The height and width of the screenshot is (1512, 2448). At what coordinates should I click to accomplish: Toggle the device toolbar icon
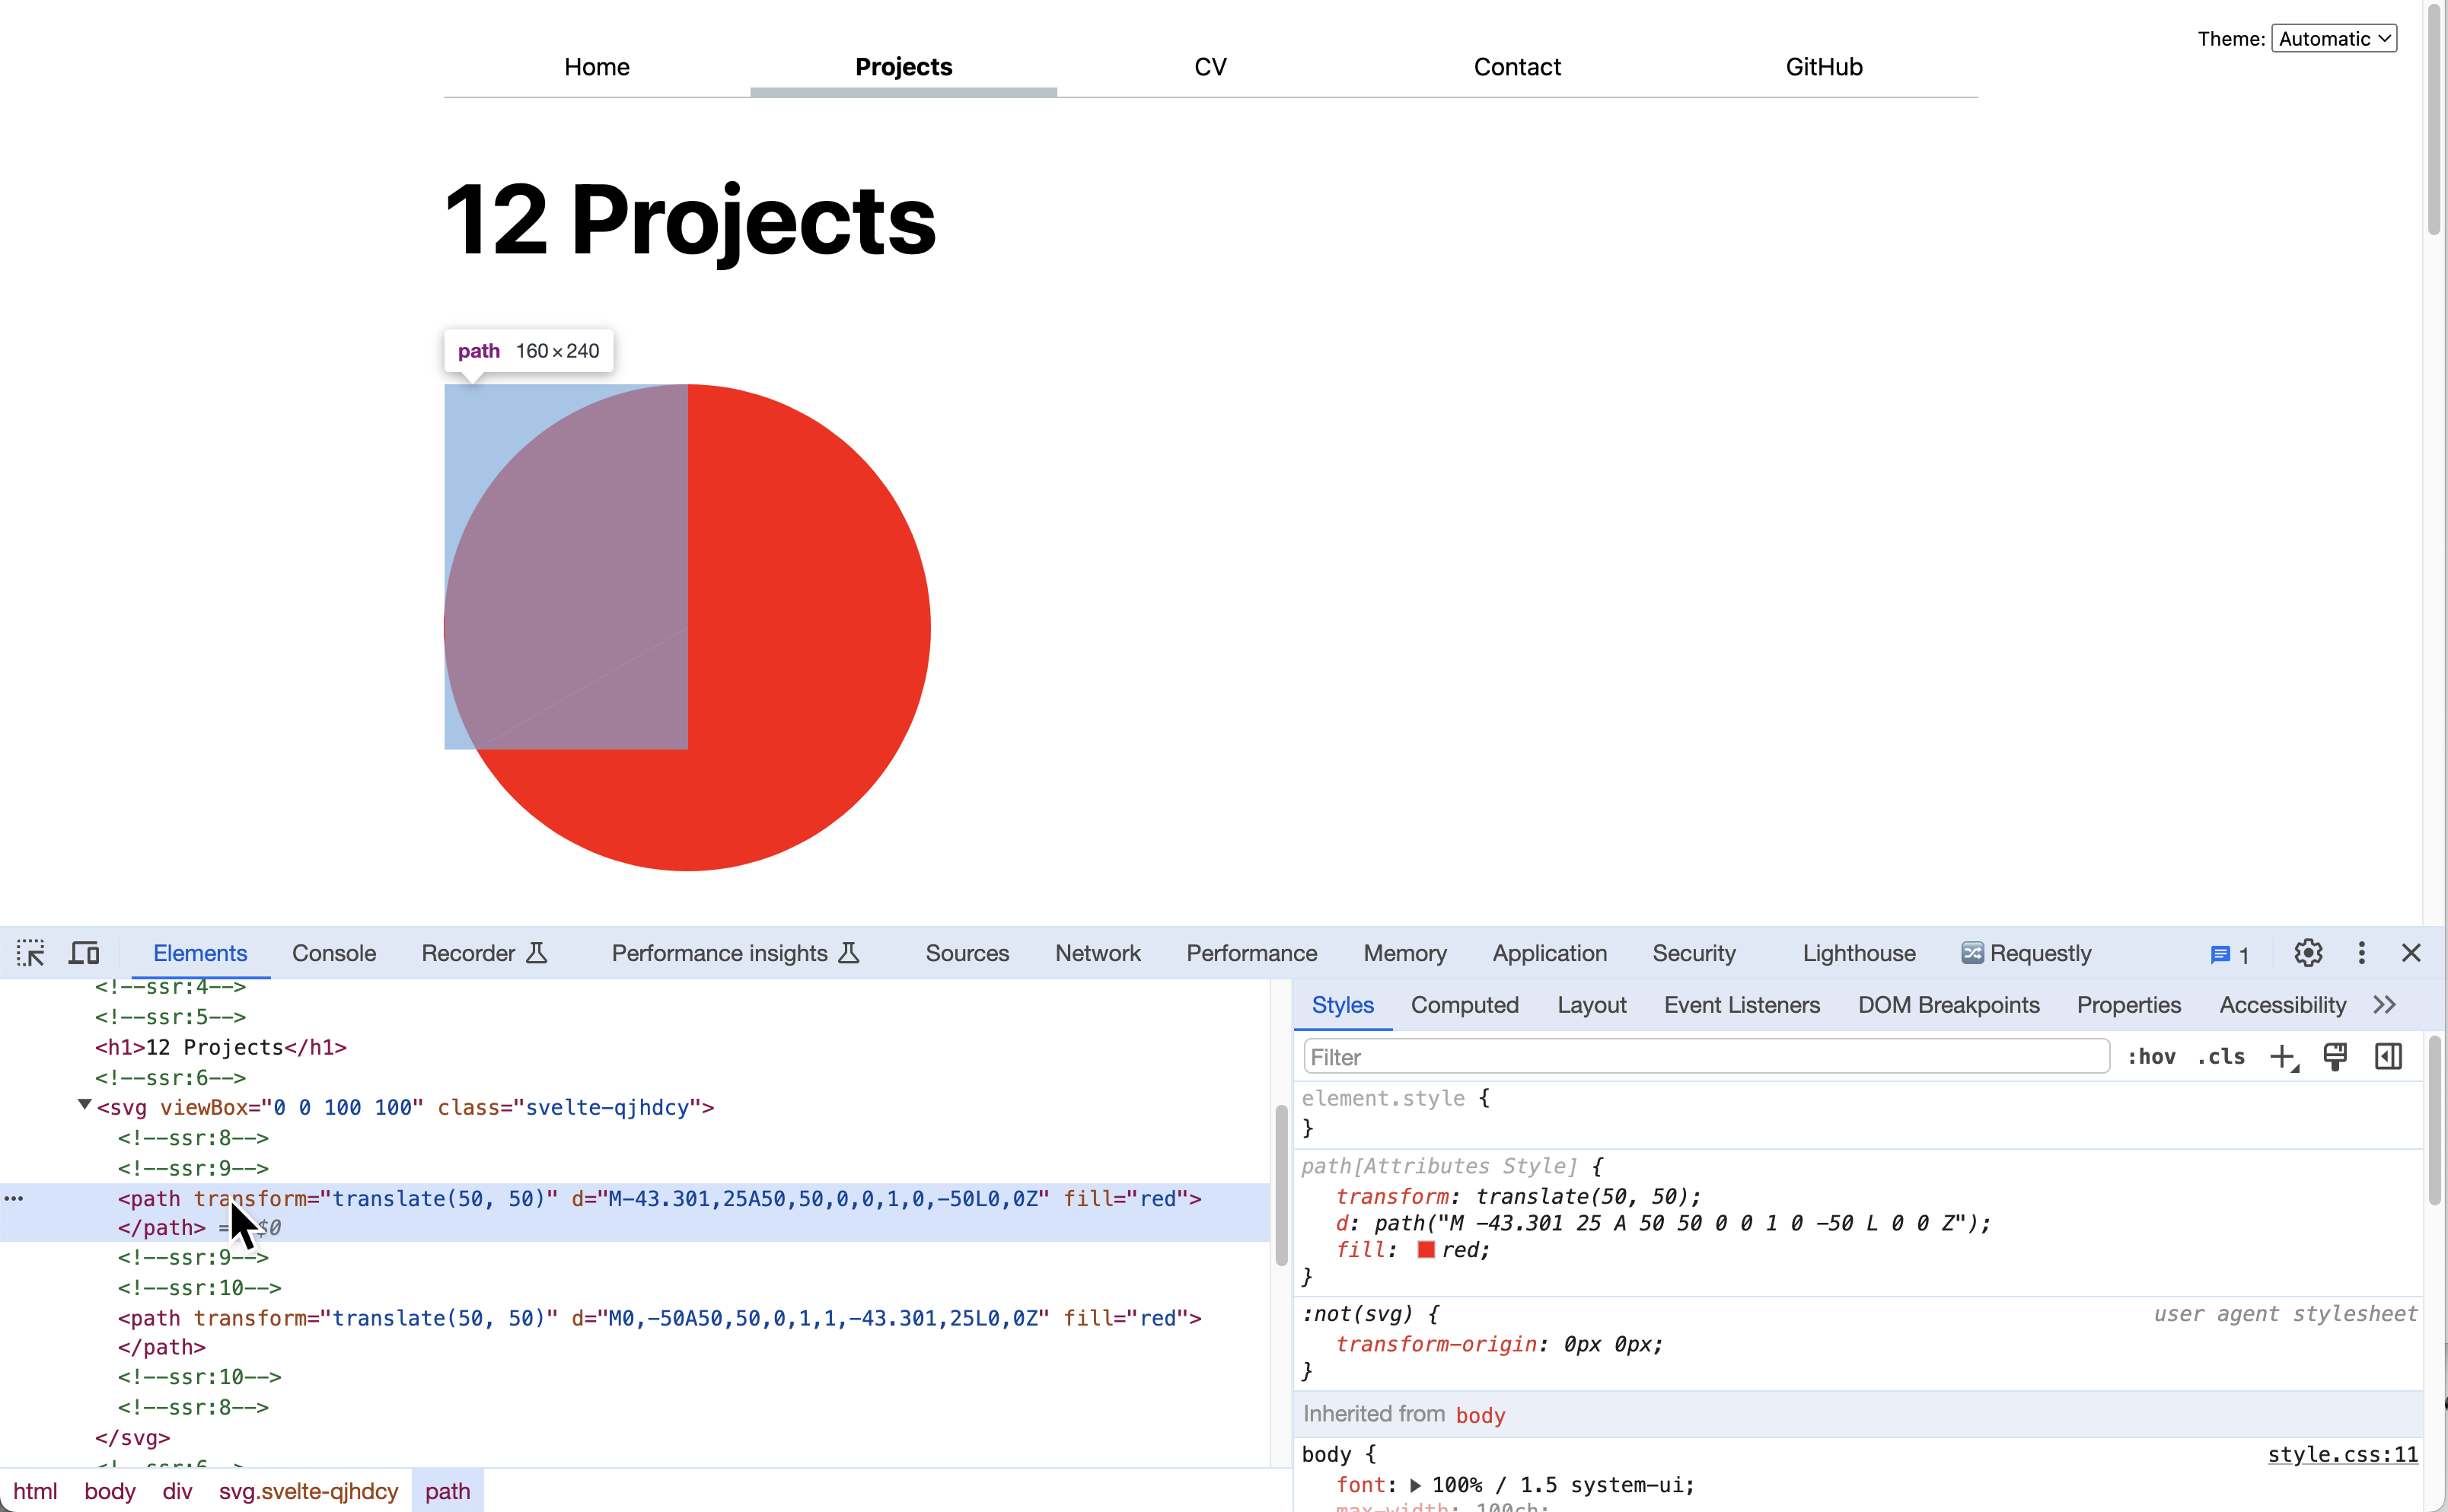coord(84,953)
